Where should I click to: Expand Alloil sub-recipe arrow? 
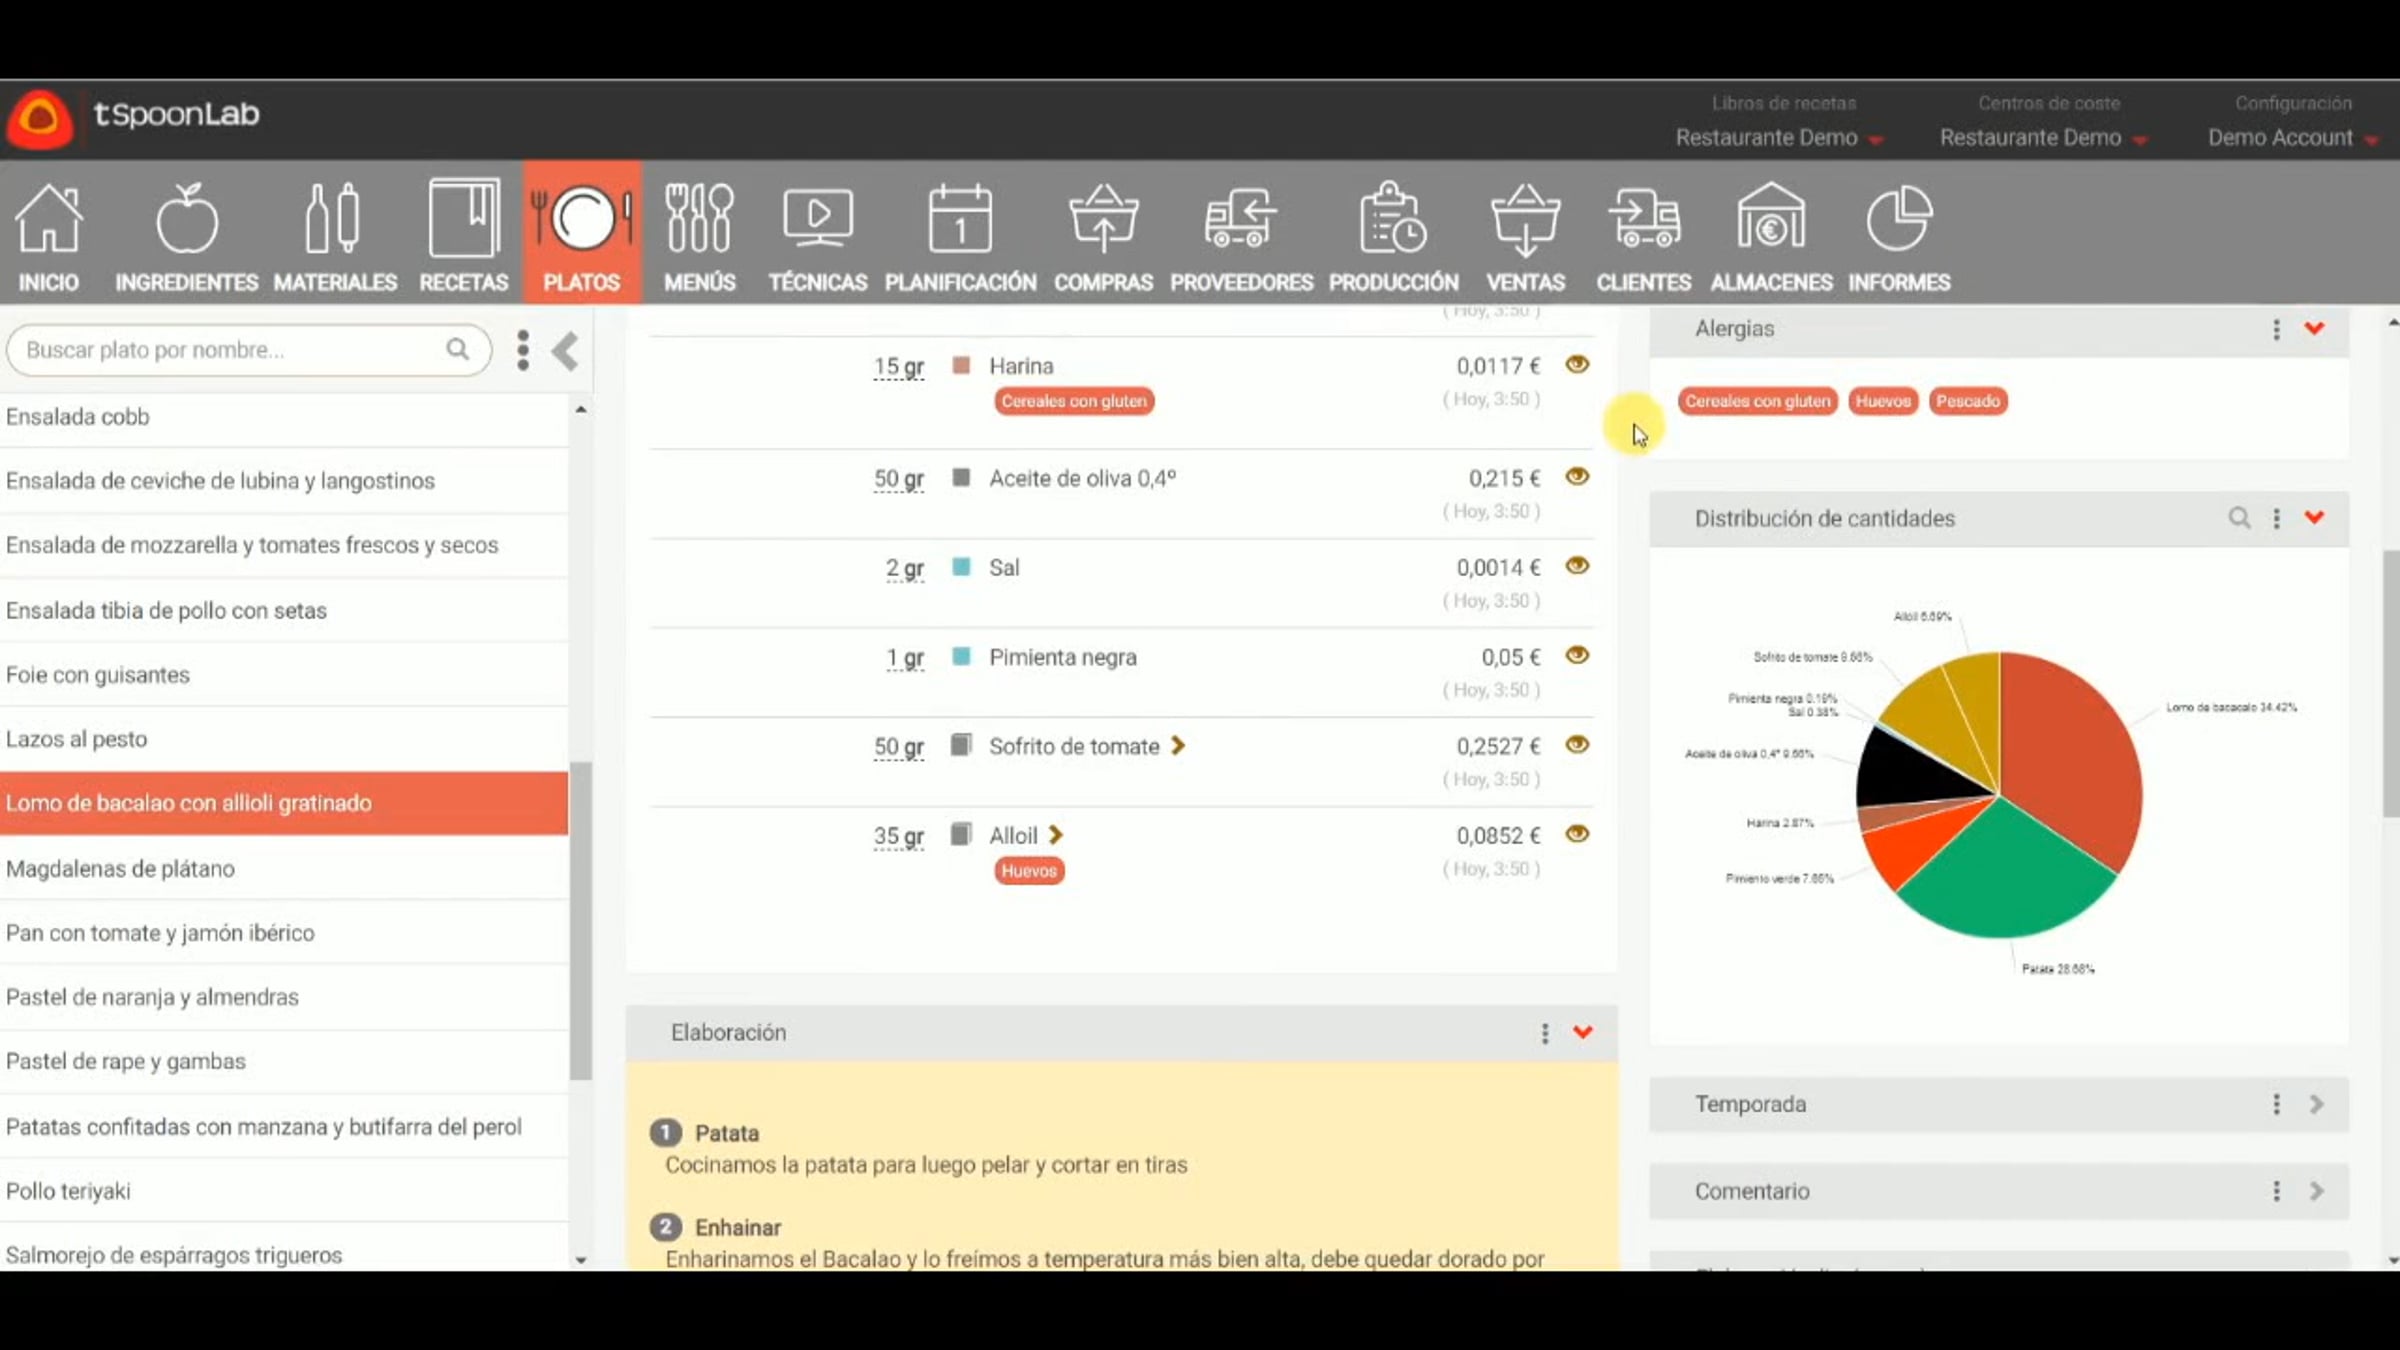(x=1056, y=835)
